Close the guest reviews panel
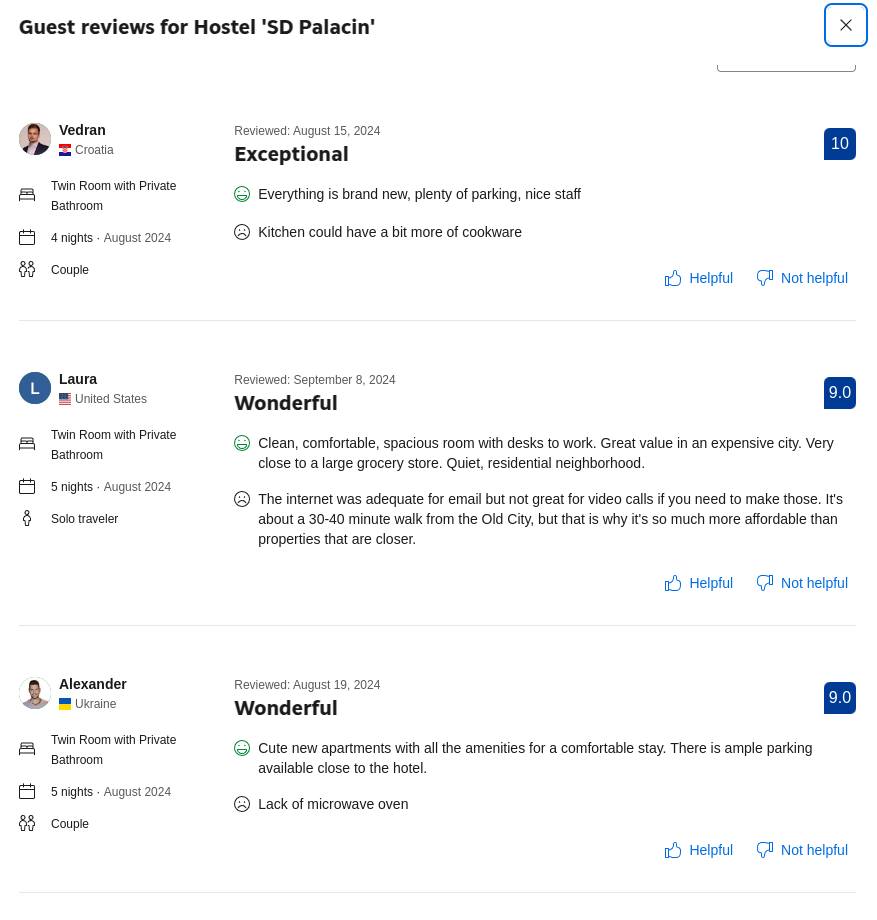The height and width of the screenshot is (920, 877). [x=845, y=26]
